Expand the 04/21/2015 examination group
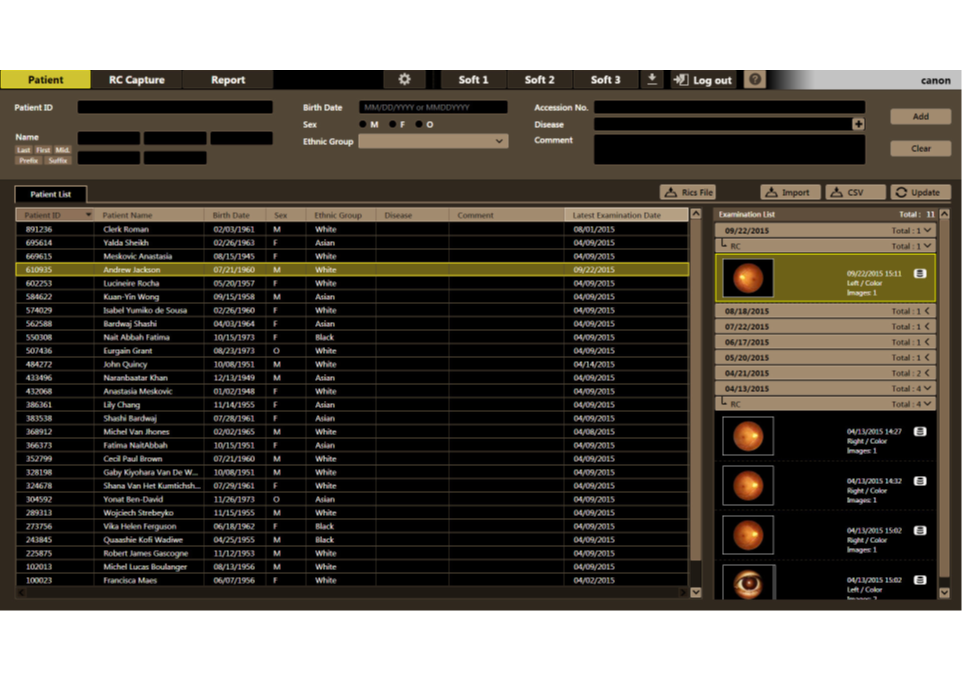Screen dimensions: 962x681 pos(928,373)
